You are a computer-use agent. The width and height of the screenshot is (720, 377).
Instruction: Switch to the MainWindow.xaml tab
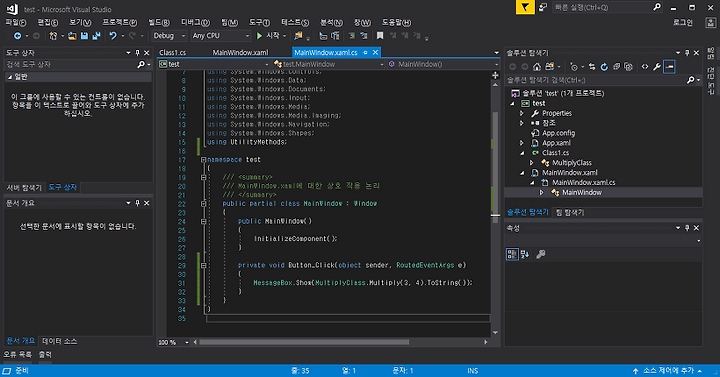coord(240,53)
